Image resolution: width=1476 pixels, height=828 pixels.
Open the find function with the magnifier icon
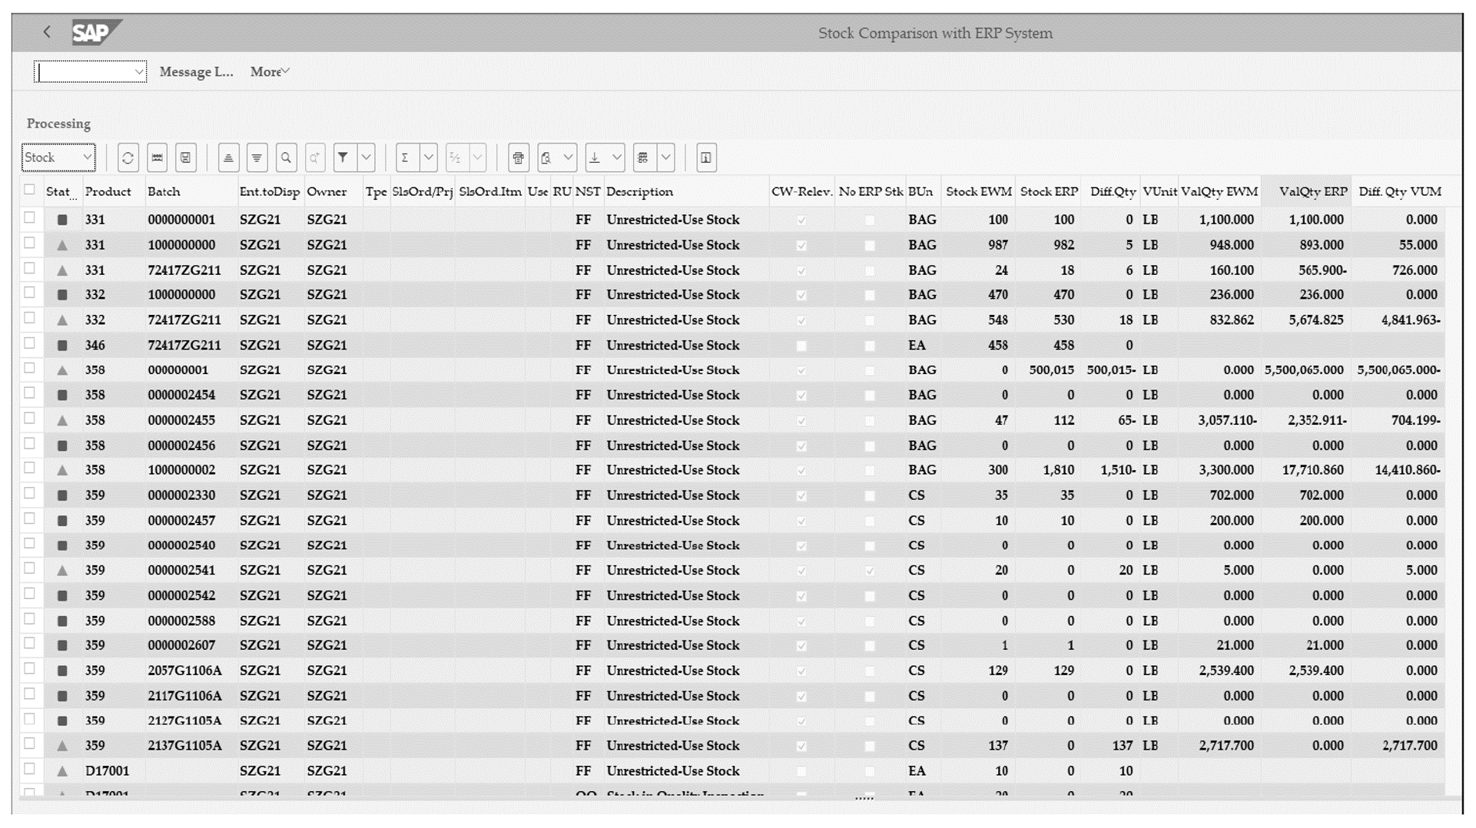(285, 157)
